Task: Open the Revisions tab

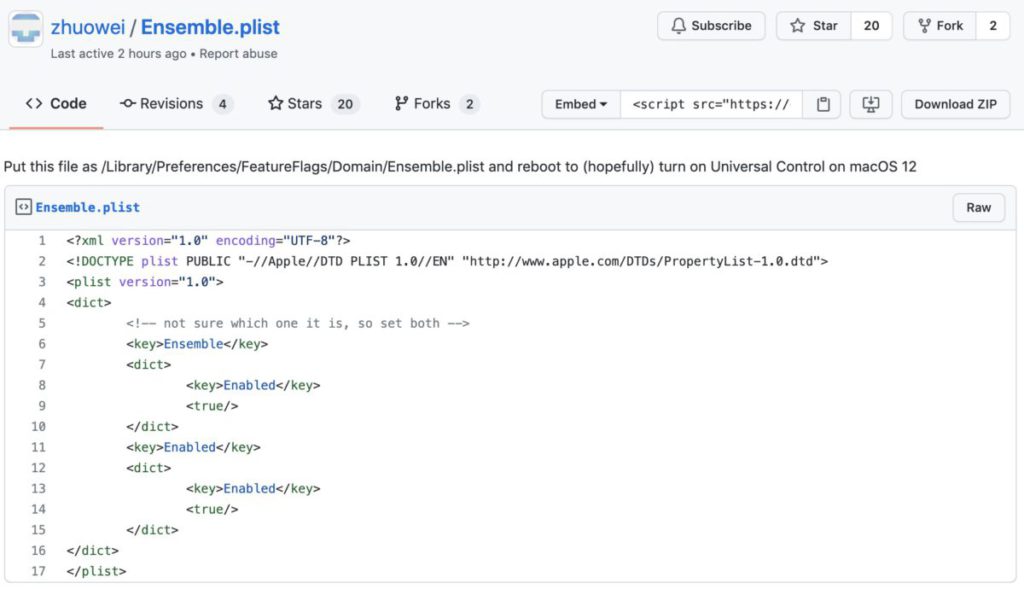Action: [x=176, y=104]
